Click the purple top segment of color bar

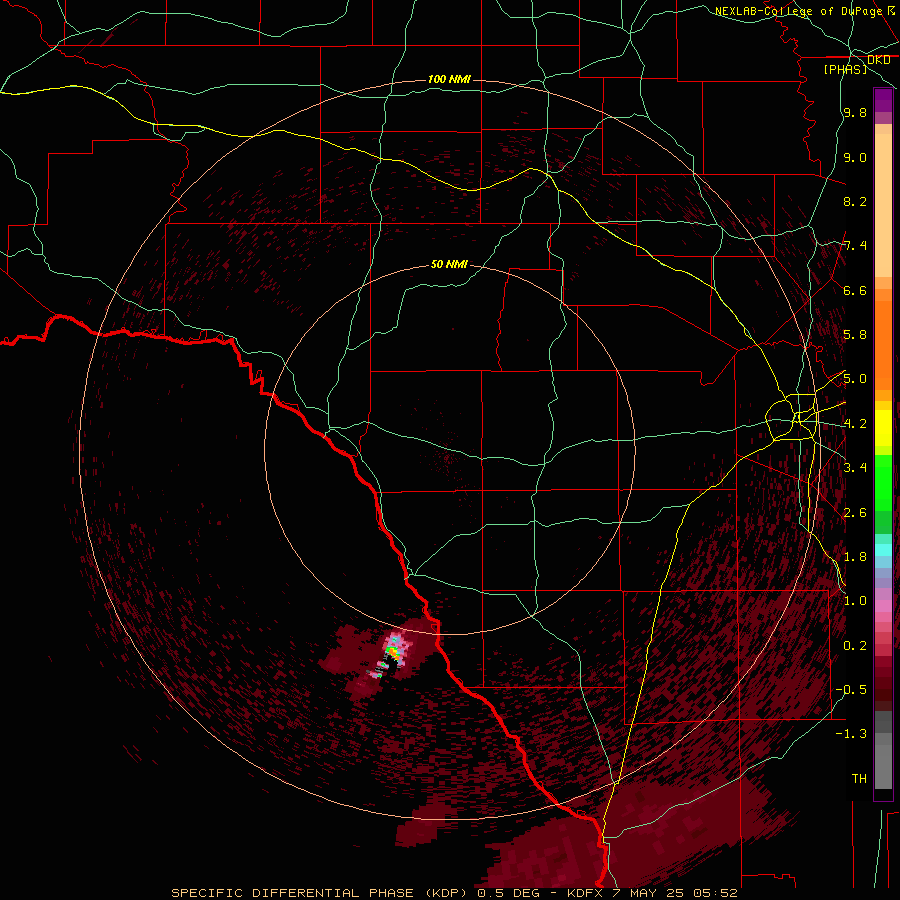[x=883, y=101]
